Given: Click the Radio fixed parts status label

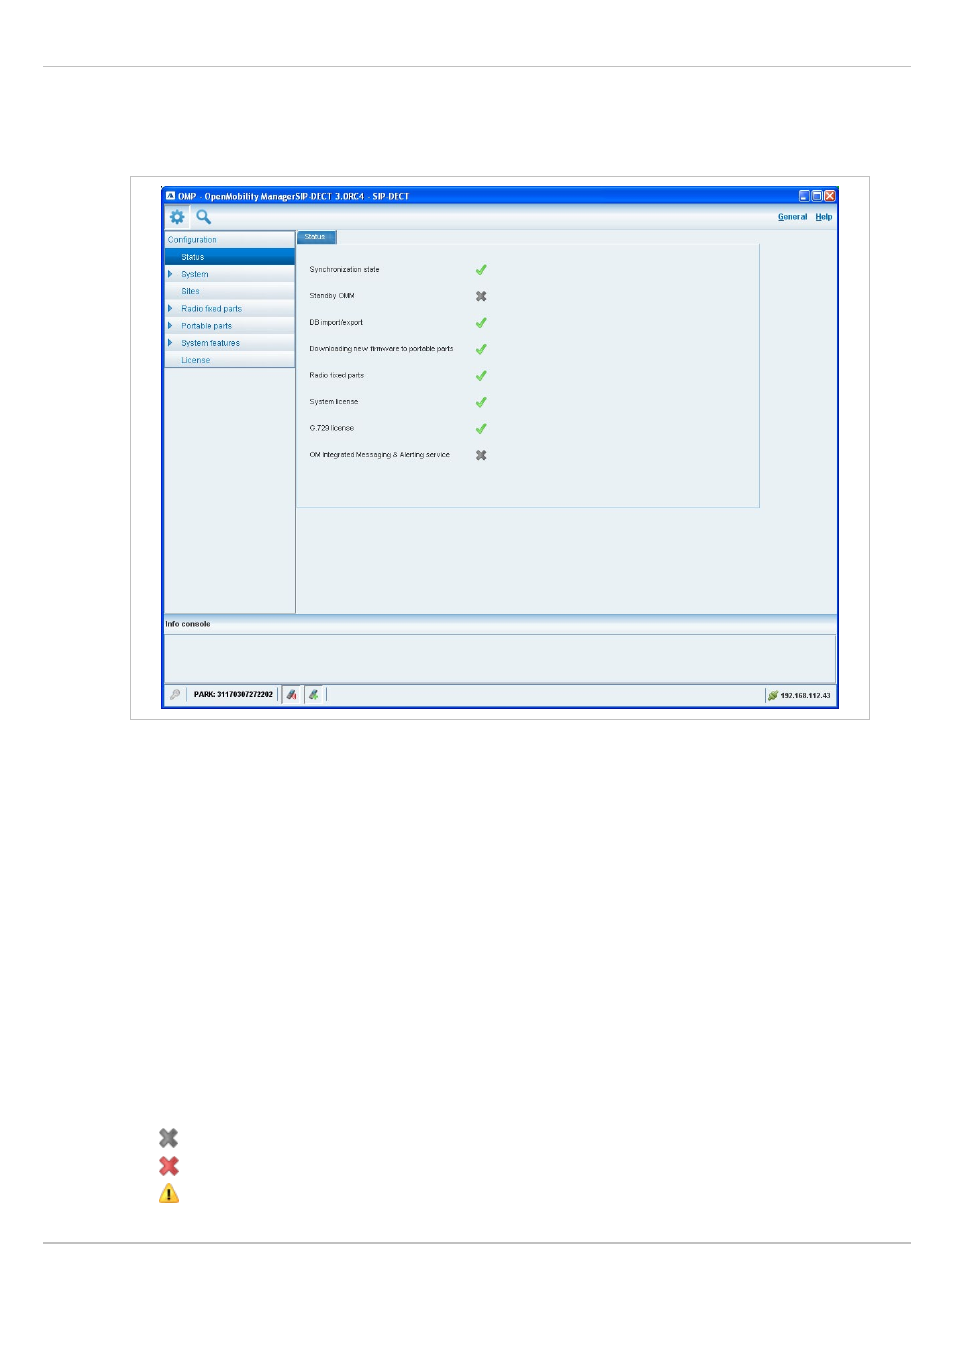Looking at the screenshot, I should coord(337,376).
